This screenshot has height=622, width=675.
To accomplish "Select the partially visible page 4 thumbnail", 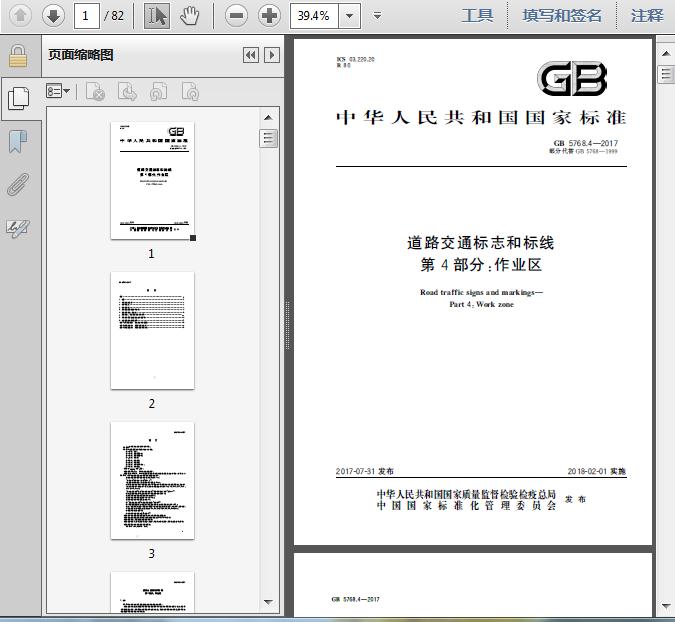I will (x=152, y=592).
